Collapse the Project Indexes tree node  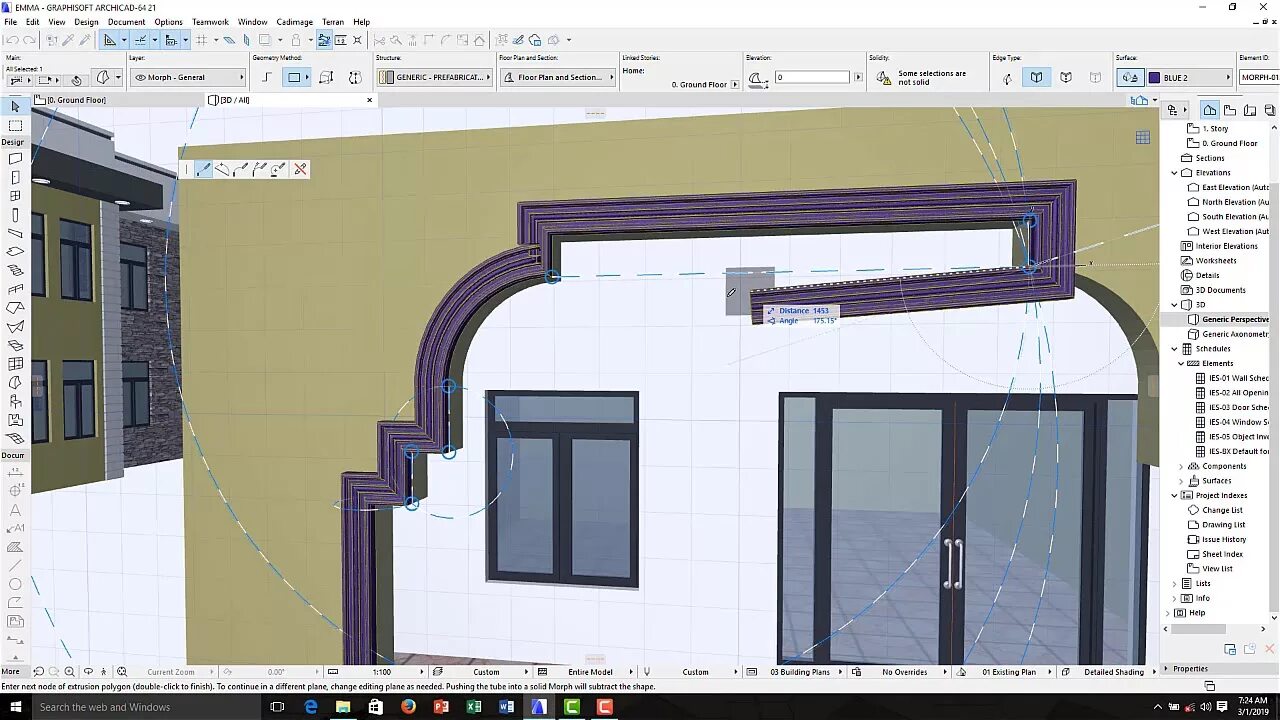[1175, 495]
